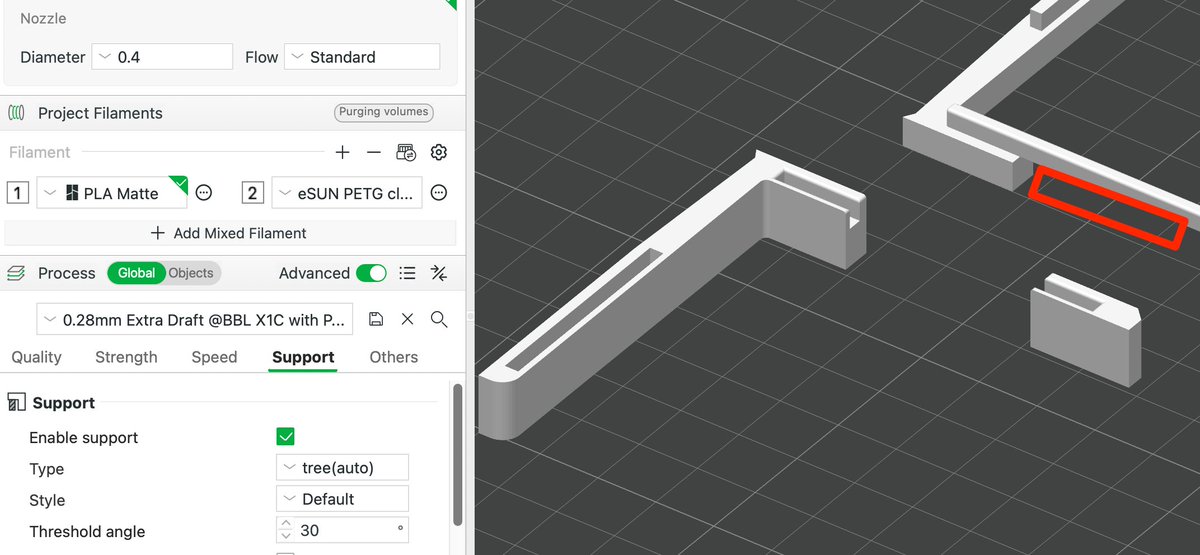Click the settings panel vertical scrollbar

click(x=459, y=455)
